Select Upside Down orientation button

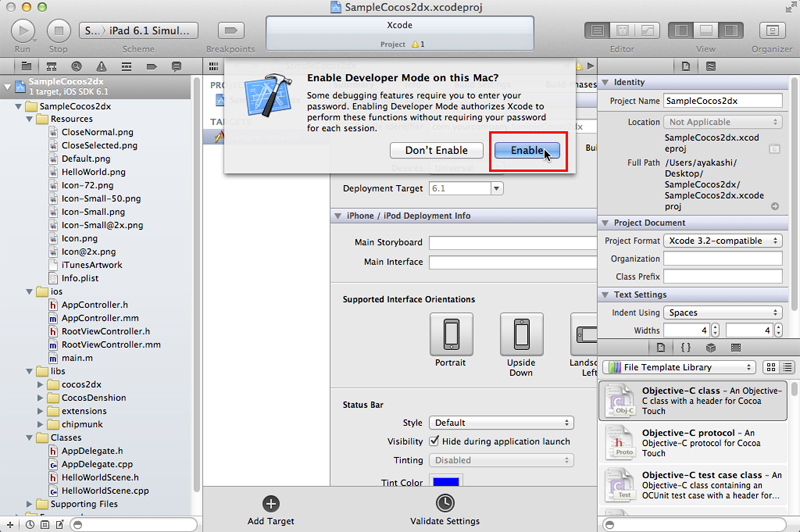521,334
